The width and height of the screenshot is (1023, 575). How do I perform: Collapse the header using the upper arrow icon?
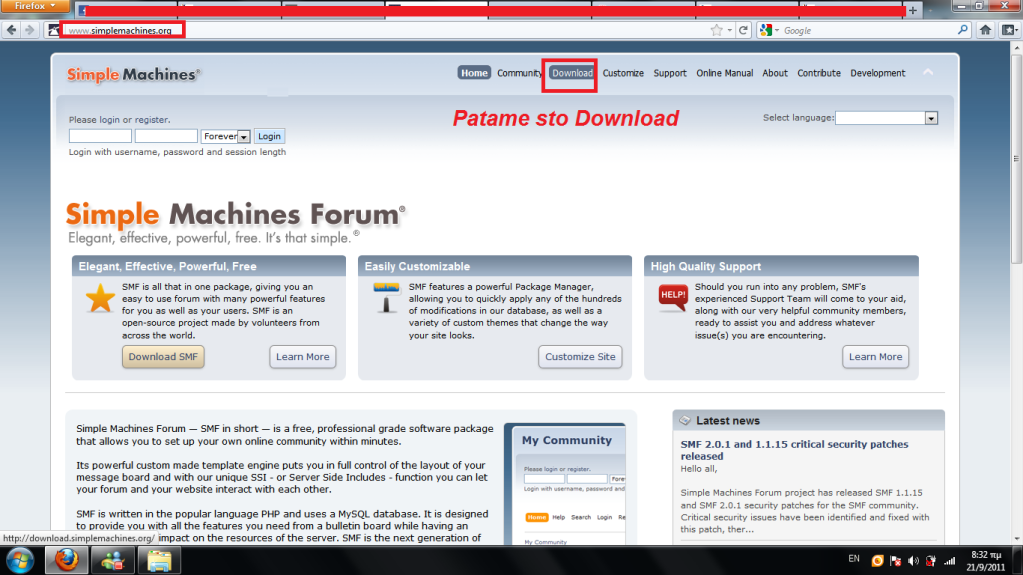pyautogui.click(x=928, y=73)
